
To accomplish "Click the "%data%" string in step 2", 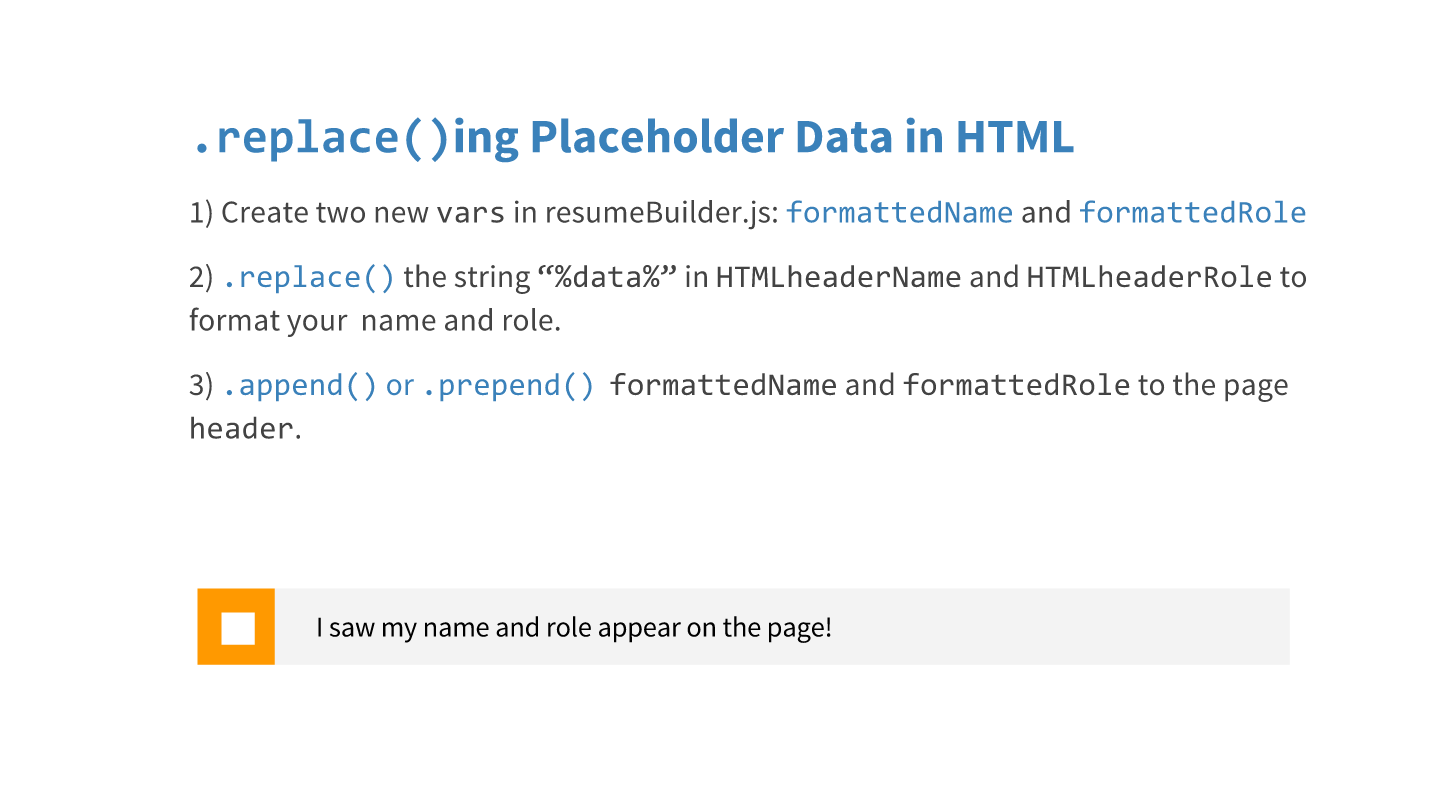I will point(608,277).
